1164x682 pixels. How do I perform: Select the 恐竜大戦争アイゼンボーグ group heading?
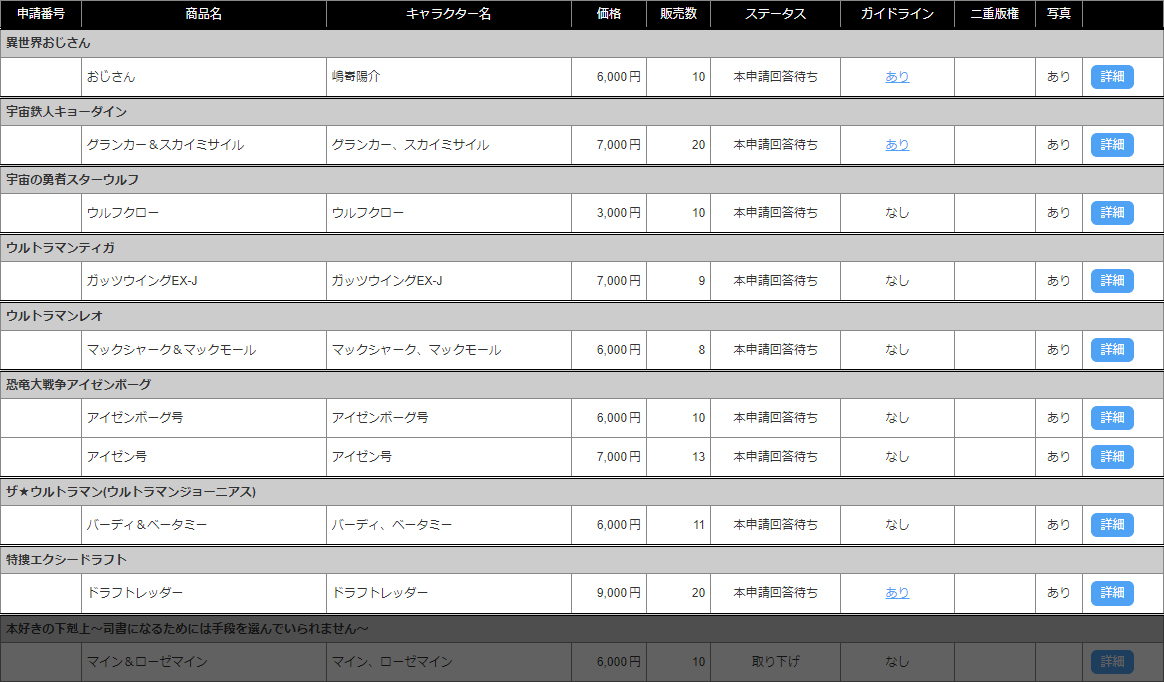click(582, 384)
